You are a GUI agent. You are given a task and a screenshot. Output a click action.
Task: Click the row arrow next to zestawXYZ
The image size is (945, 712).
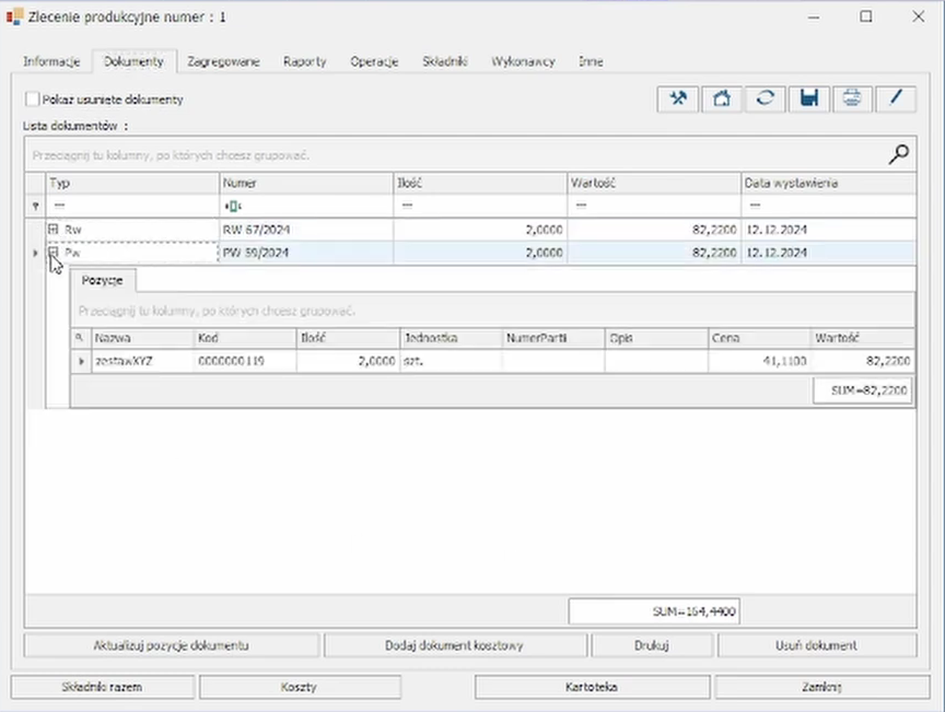pyautogui.click(x=81, y=361)
